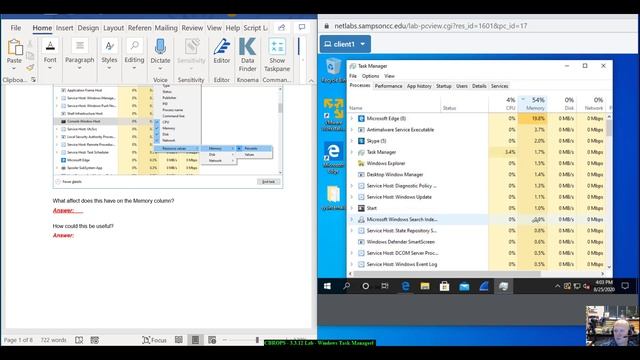640x360 pixels.
Task: Expand Microsoft Edge (8) process group
Action: click(352, 118)
